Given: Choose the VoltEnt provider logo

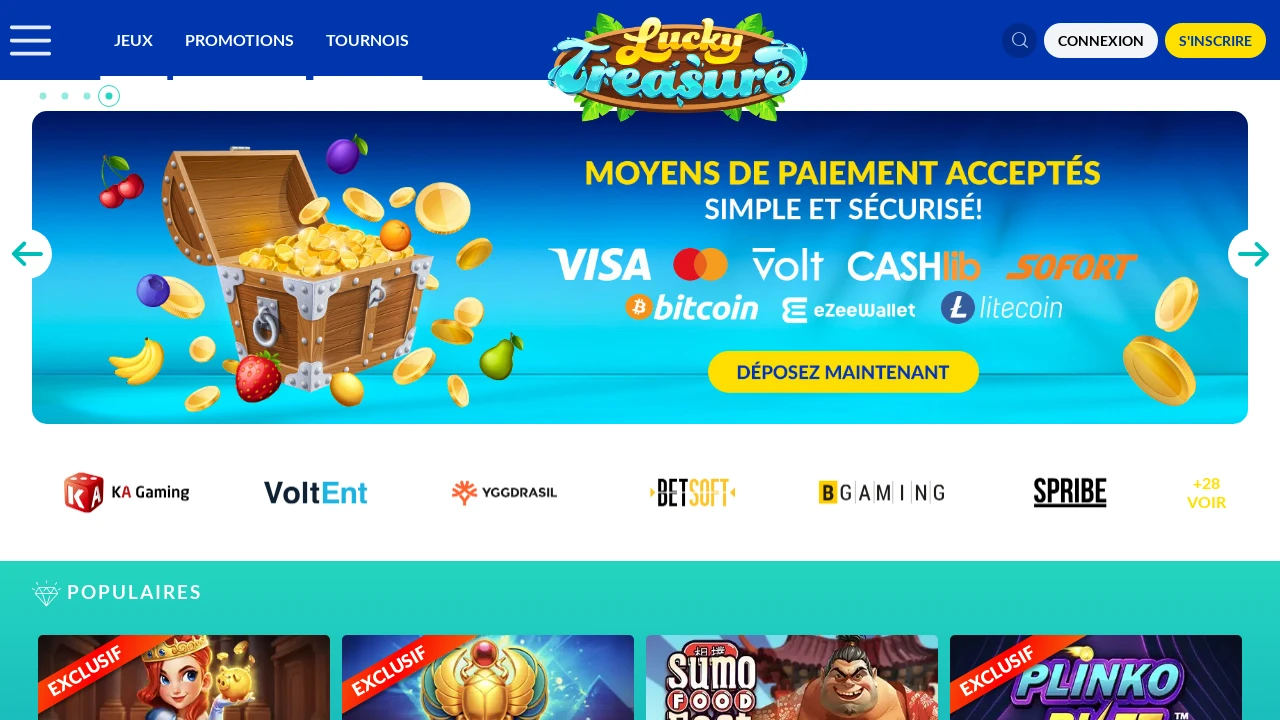Looking at the screenshot, I should (x=316, y=492).
